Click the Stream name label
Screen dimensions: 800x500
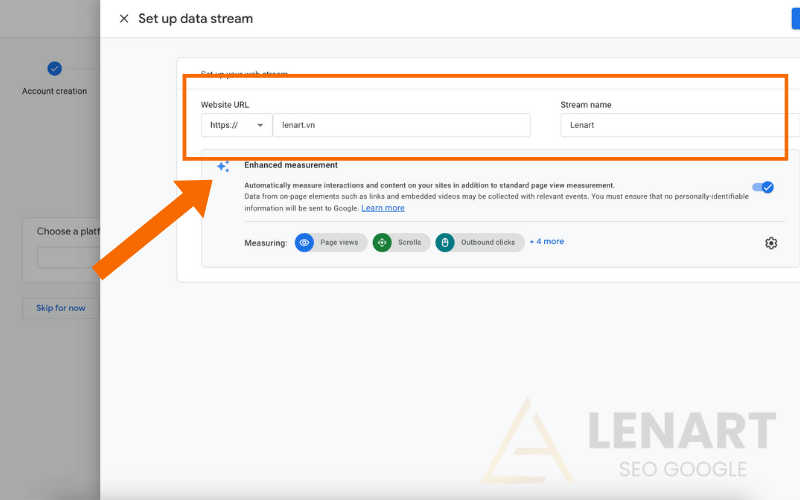(x=586, y=105)
